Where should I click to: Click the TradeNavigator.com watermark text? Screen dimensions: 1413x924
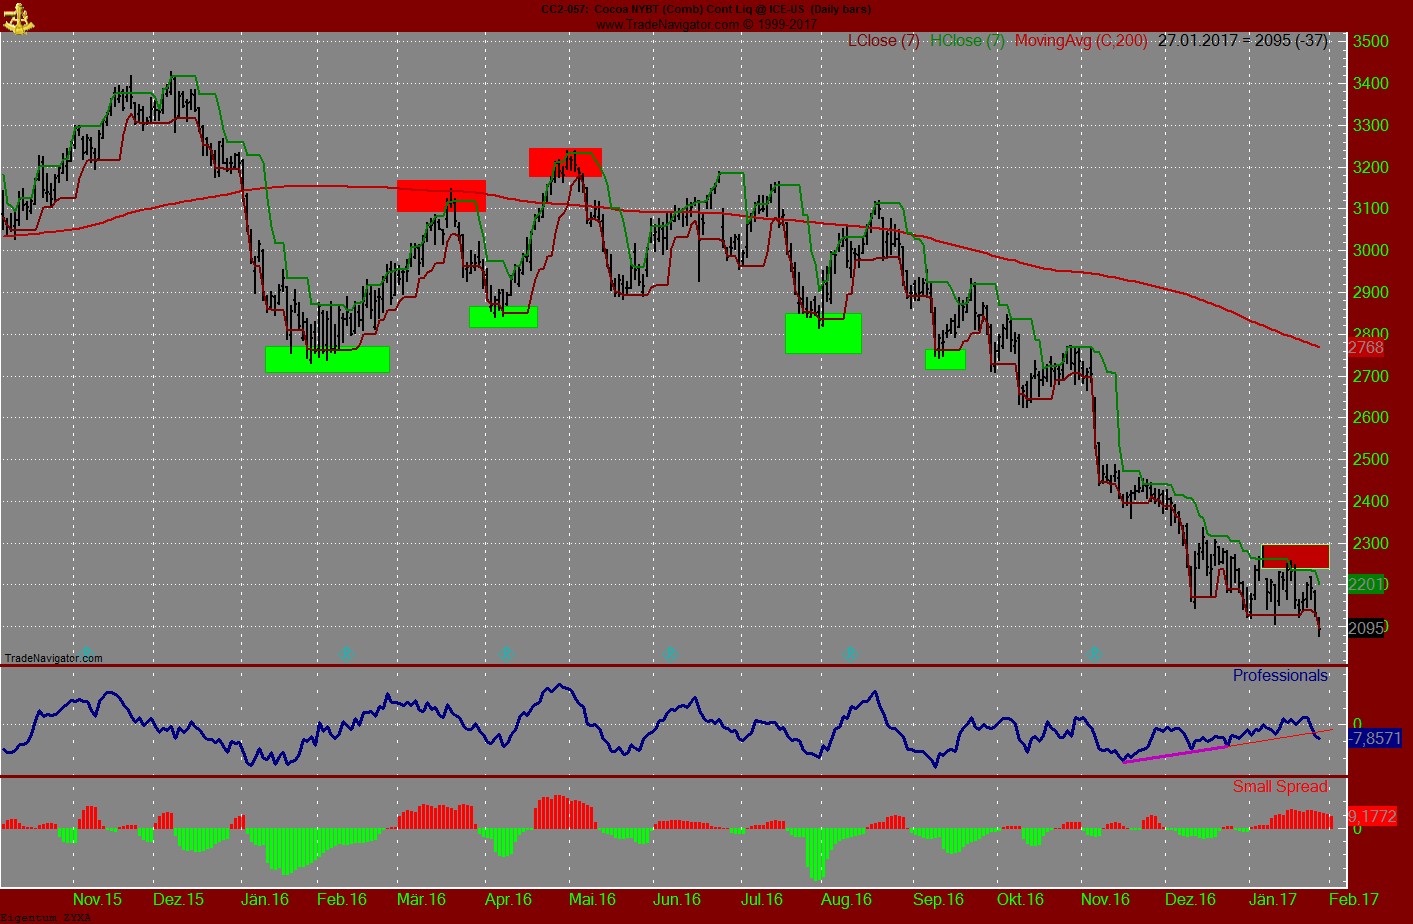54,658
